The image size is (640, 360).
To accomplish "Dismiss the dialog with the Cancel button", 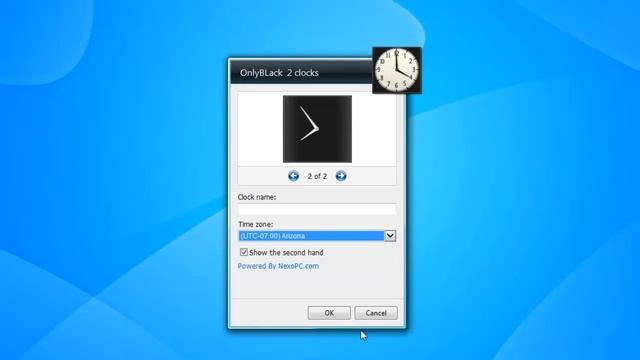I will click(376, 313).
